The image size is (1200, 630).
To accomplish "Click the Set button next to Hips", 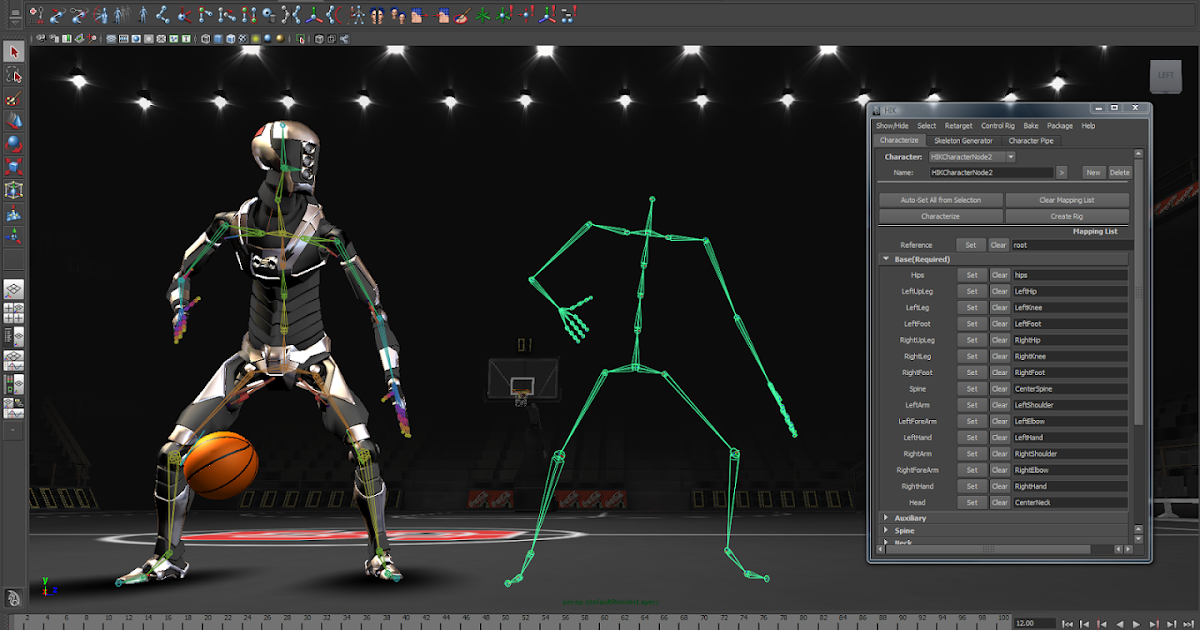I will 972,274.
